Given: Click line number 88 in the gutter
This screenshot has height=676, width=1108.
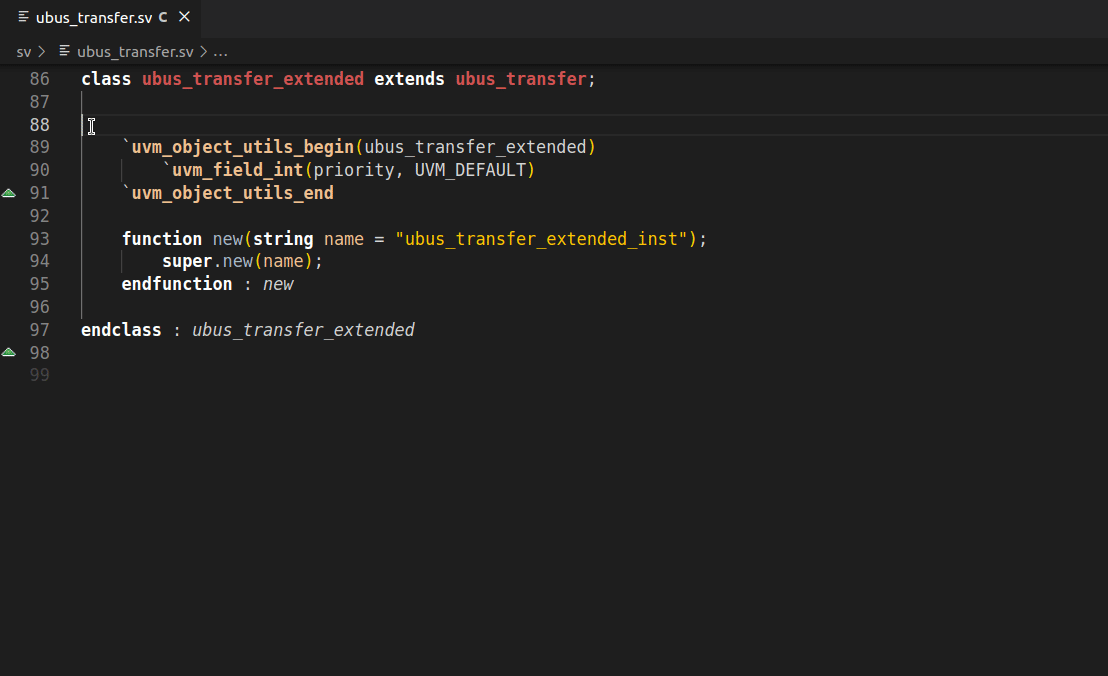Looking at the screenshot, I should click(x=39, y=124).
